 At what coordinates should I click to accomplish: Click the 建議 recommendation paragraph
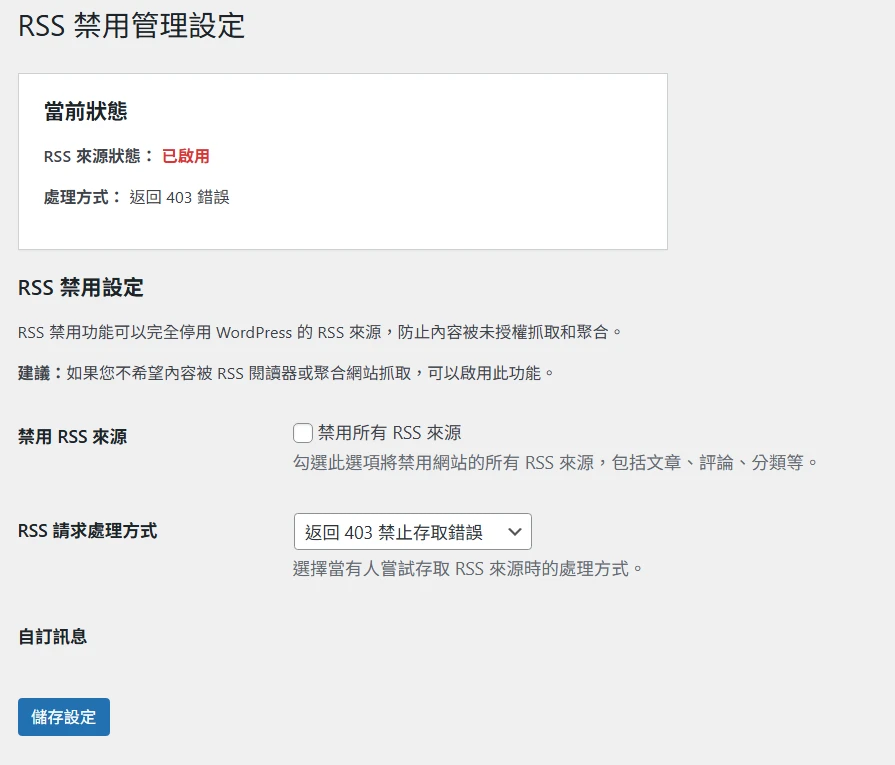pos(286,373)
